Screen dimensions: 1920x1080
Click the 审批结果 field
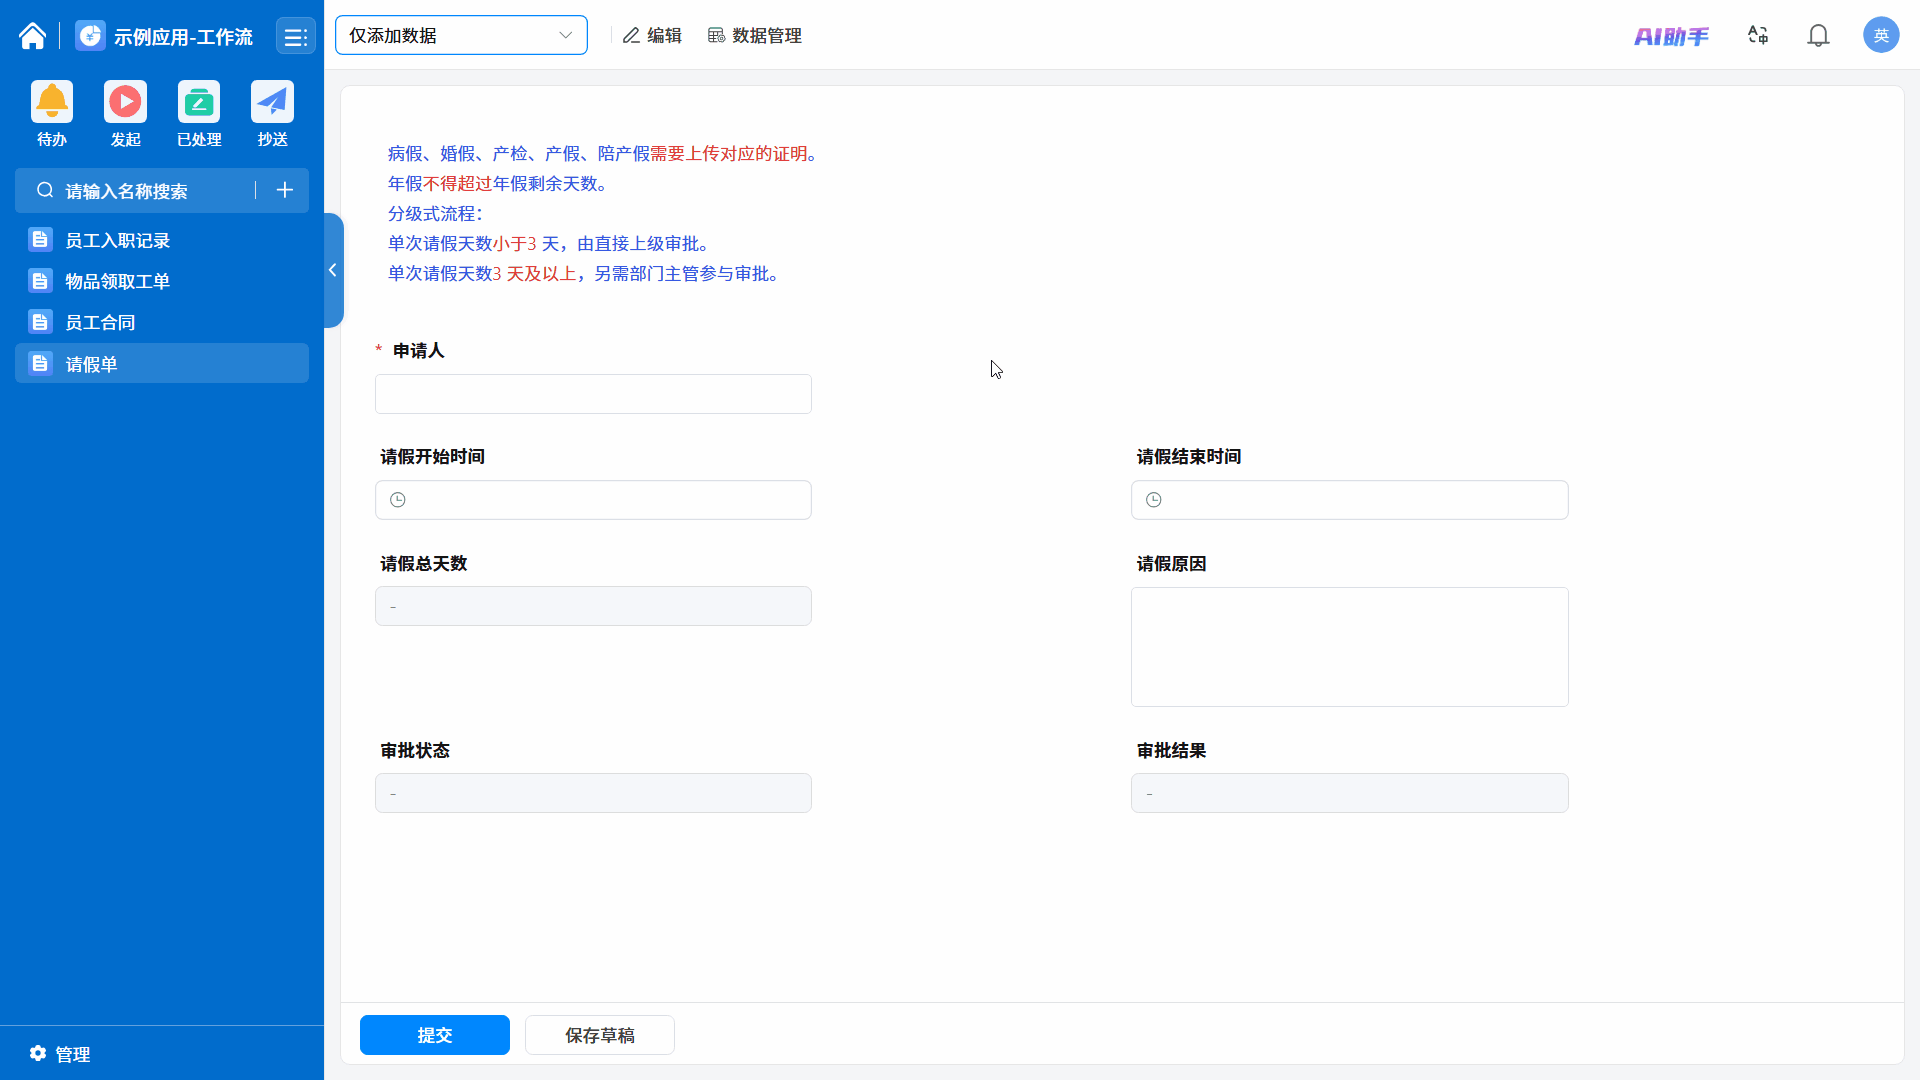(x=1350, y=793)
